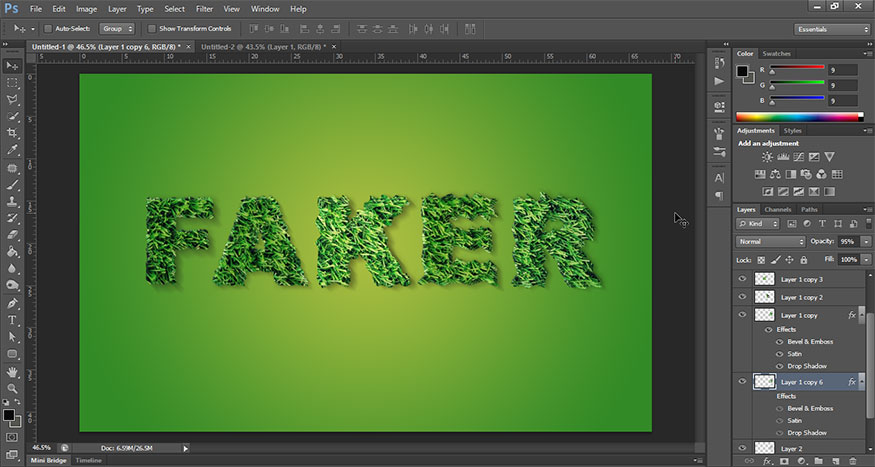Image resolution: width=875 pixels, height=467 pixels.
Task: Click the Layer 1 copy thumbnail
Action: 764,315
